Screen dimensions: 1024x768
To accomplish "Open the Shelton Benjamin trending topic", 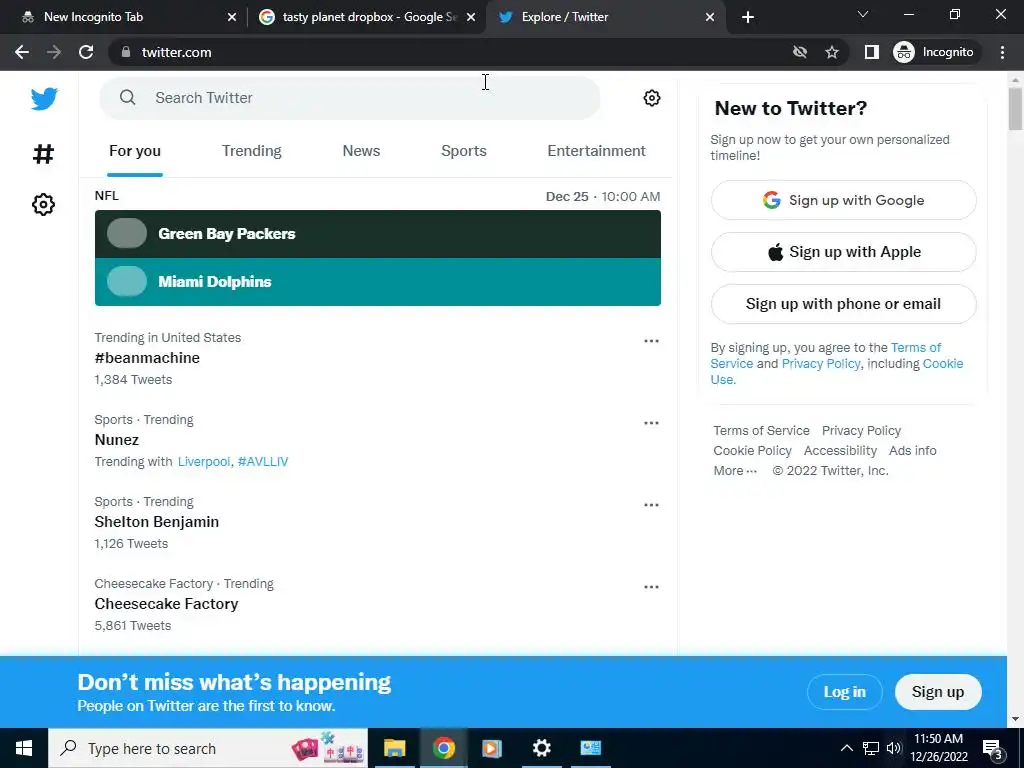I will [x=157, y=522].
